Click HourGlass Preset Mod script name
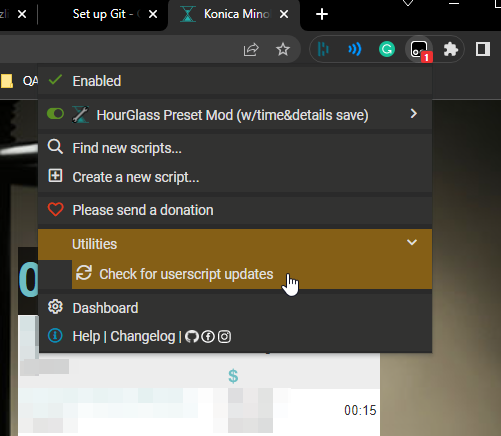This screenshot has height=436, width=501. (x=232, y=115)
